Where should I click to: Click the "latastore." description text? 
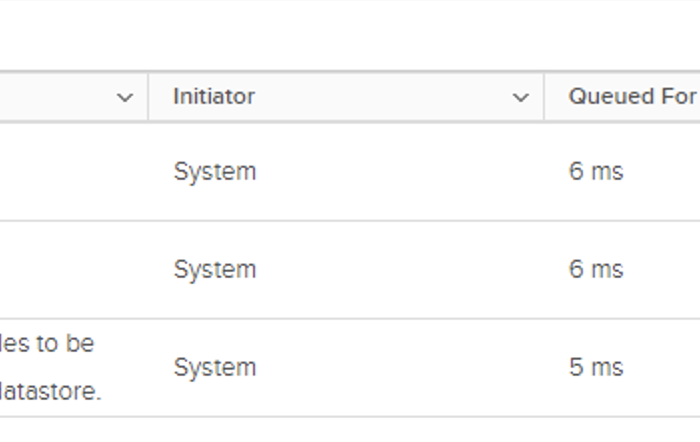tap(51, 392)
